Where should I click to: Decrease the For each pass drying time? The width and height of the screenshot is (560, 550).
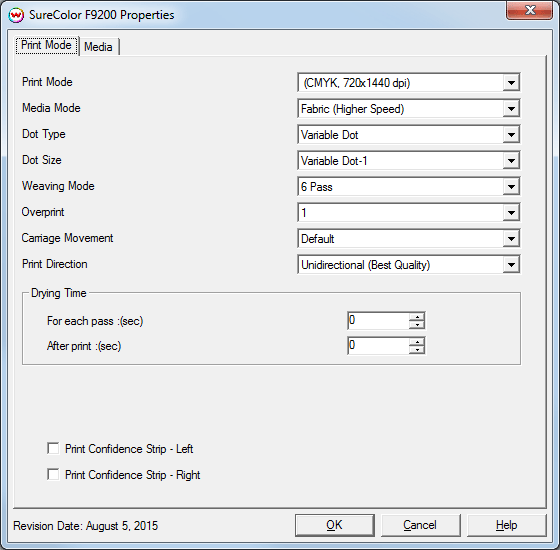pyautogui.click(x=417, y=325)
